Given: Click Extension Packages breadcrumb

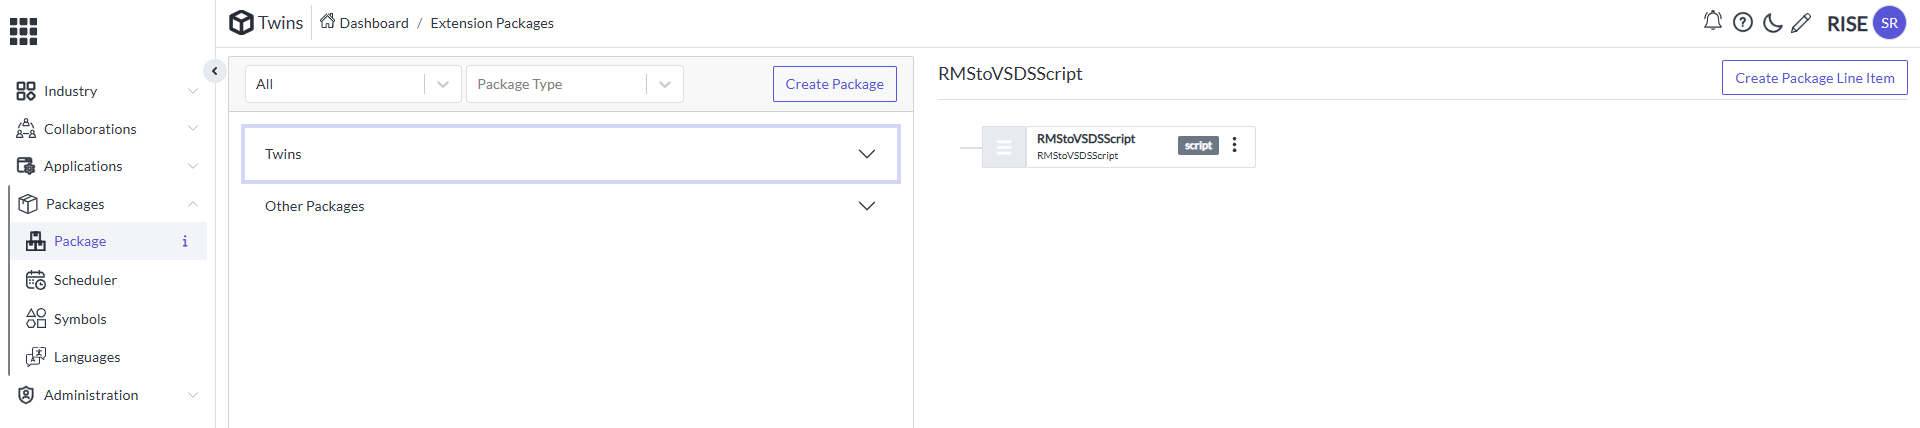Looking at the screenshot, I should 492,23.
